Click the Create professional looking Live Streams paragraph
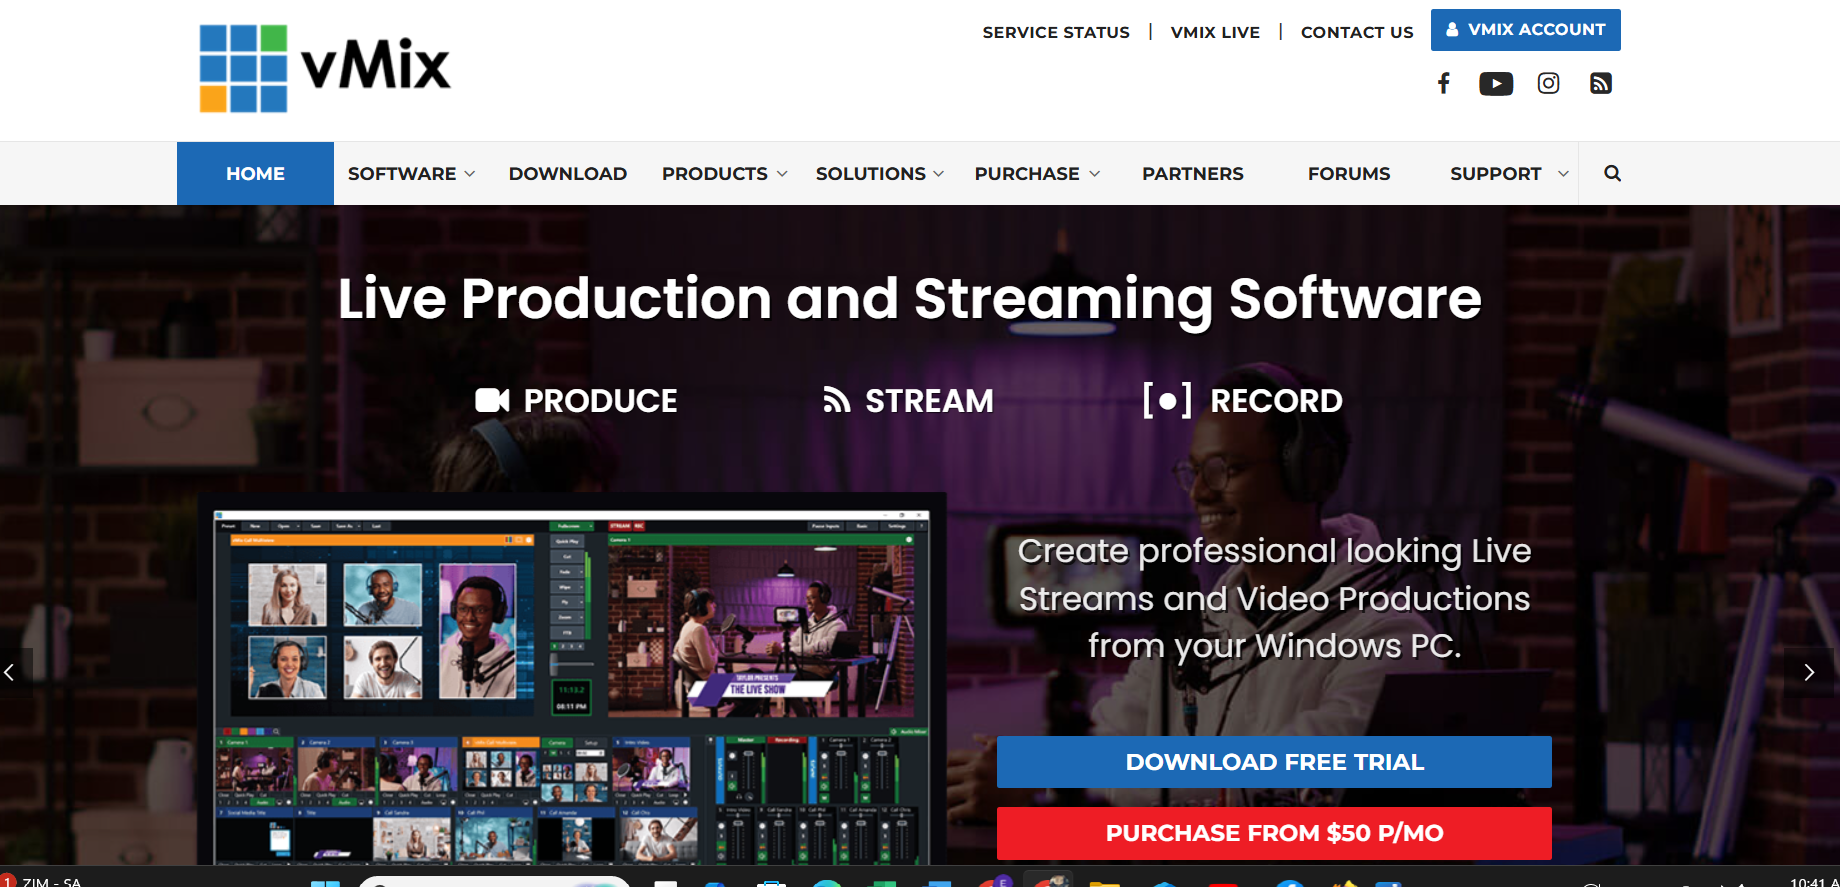Screen dimensions: 1840x887 [1274, 598]
